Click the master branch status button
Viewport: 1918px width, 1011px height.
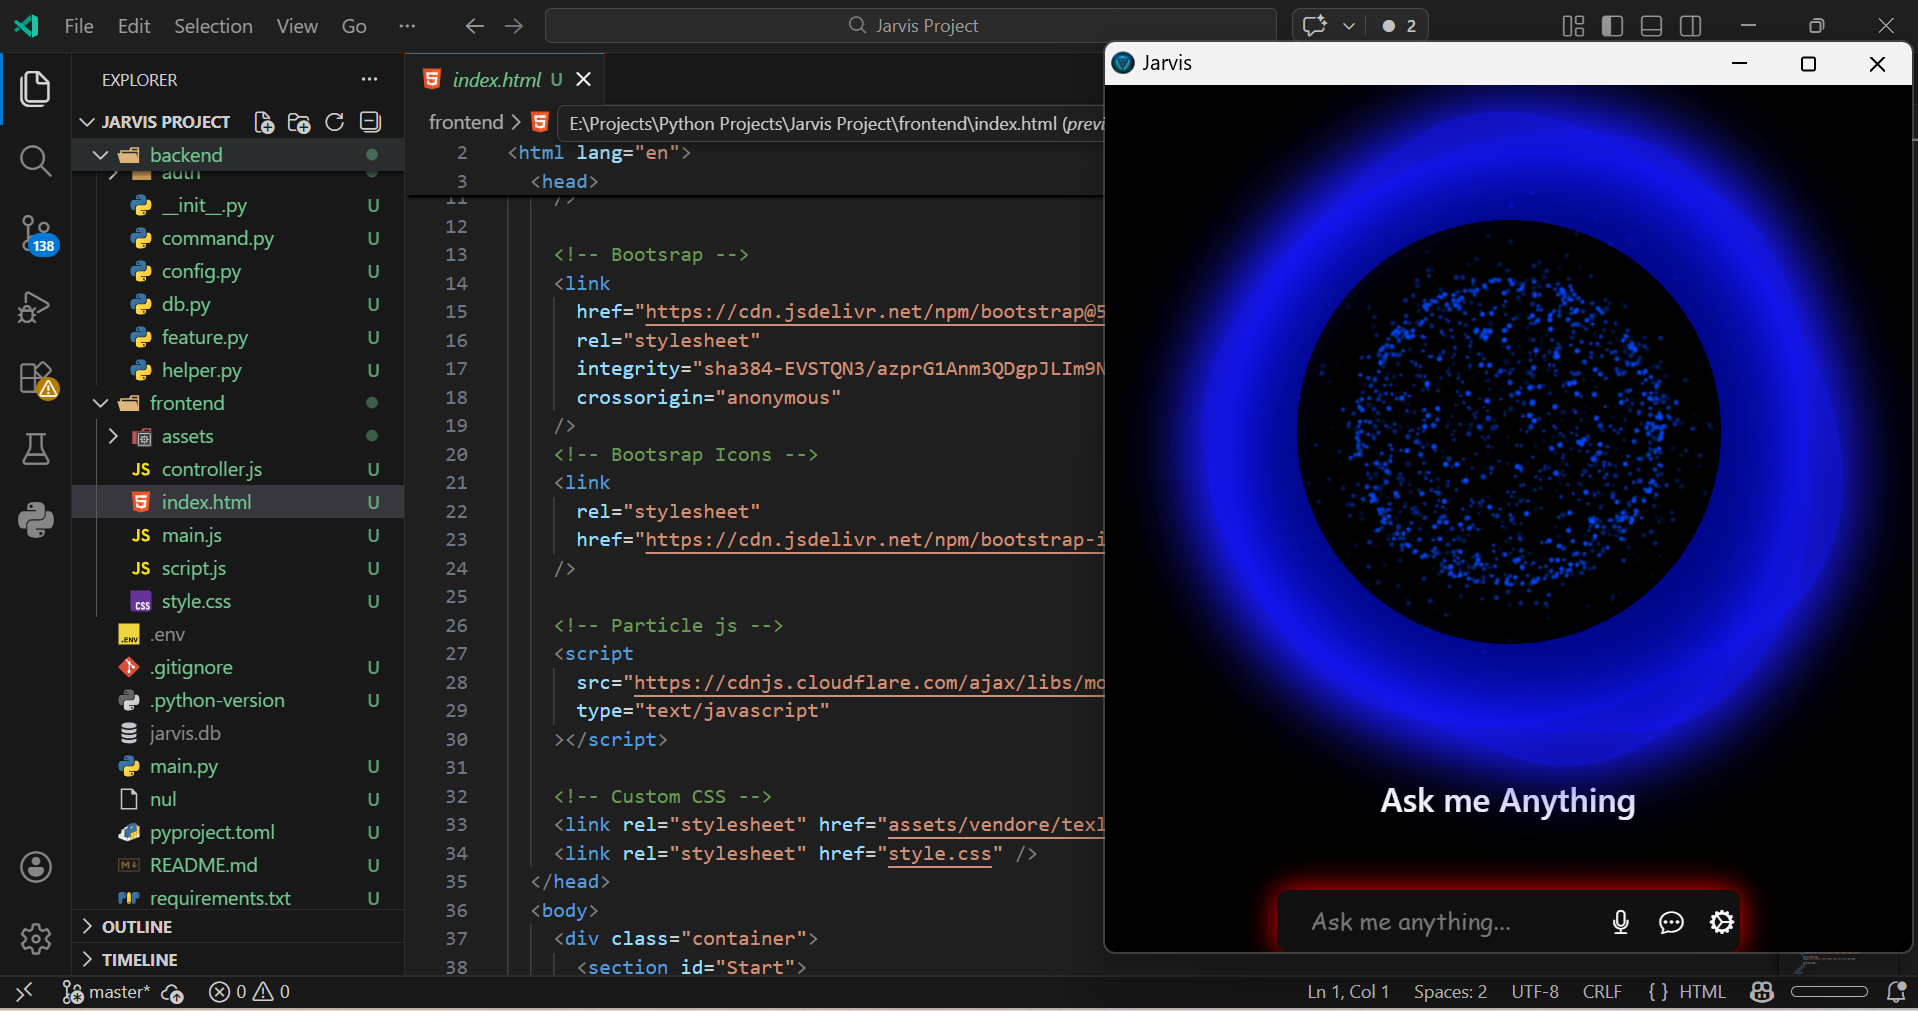[108, 992]
